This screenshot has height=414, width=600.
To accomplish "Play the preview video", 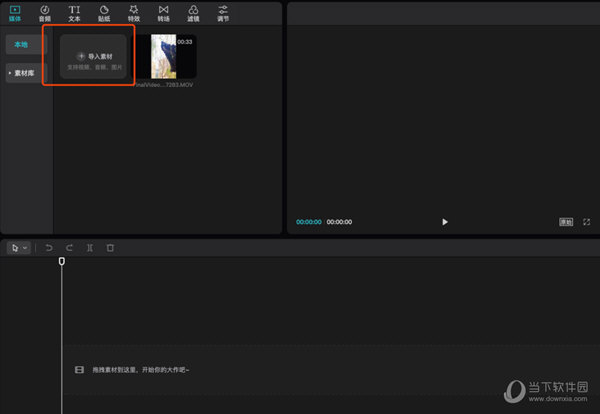I will click(445, 222).
